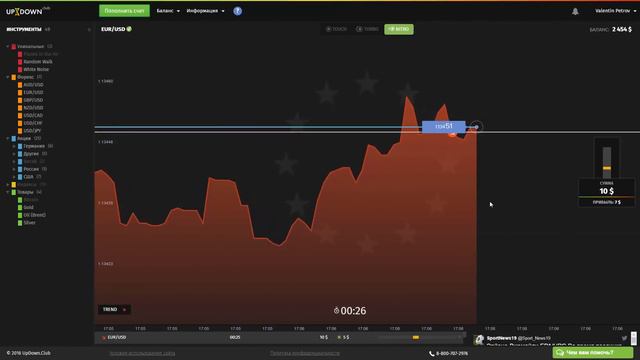
Task: Click the account balance 2 454 $ text
Action: 622,29
